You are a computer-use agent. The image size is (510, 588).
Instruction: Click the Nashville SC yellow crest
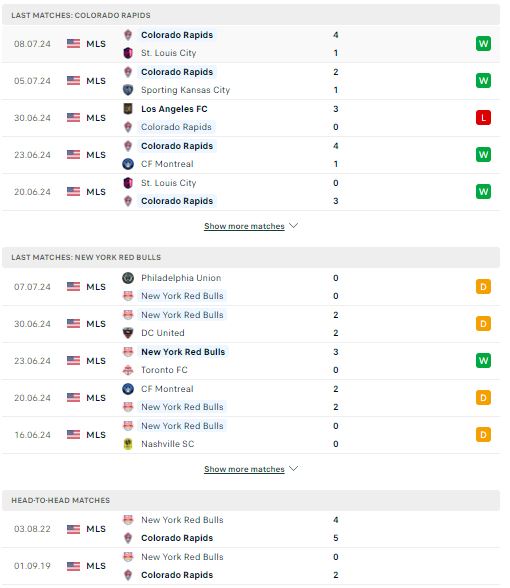pos(128,444)
